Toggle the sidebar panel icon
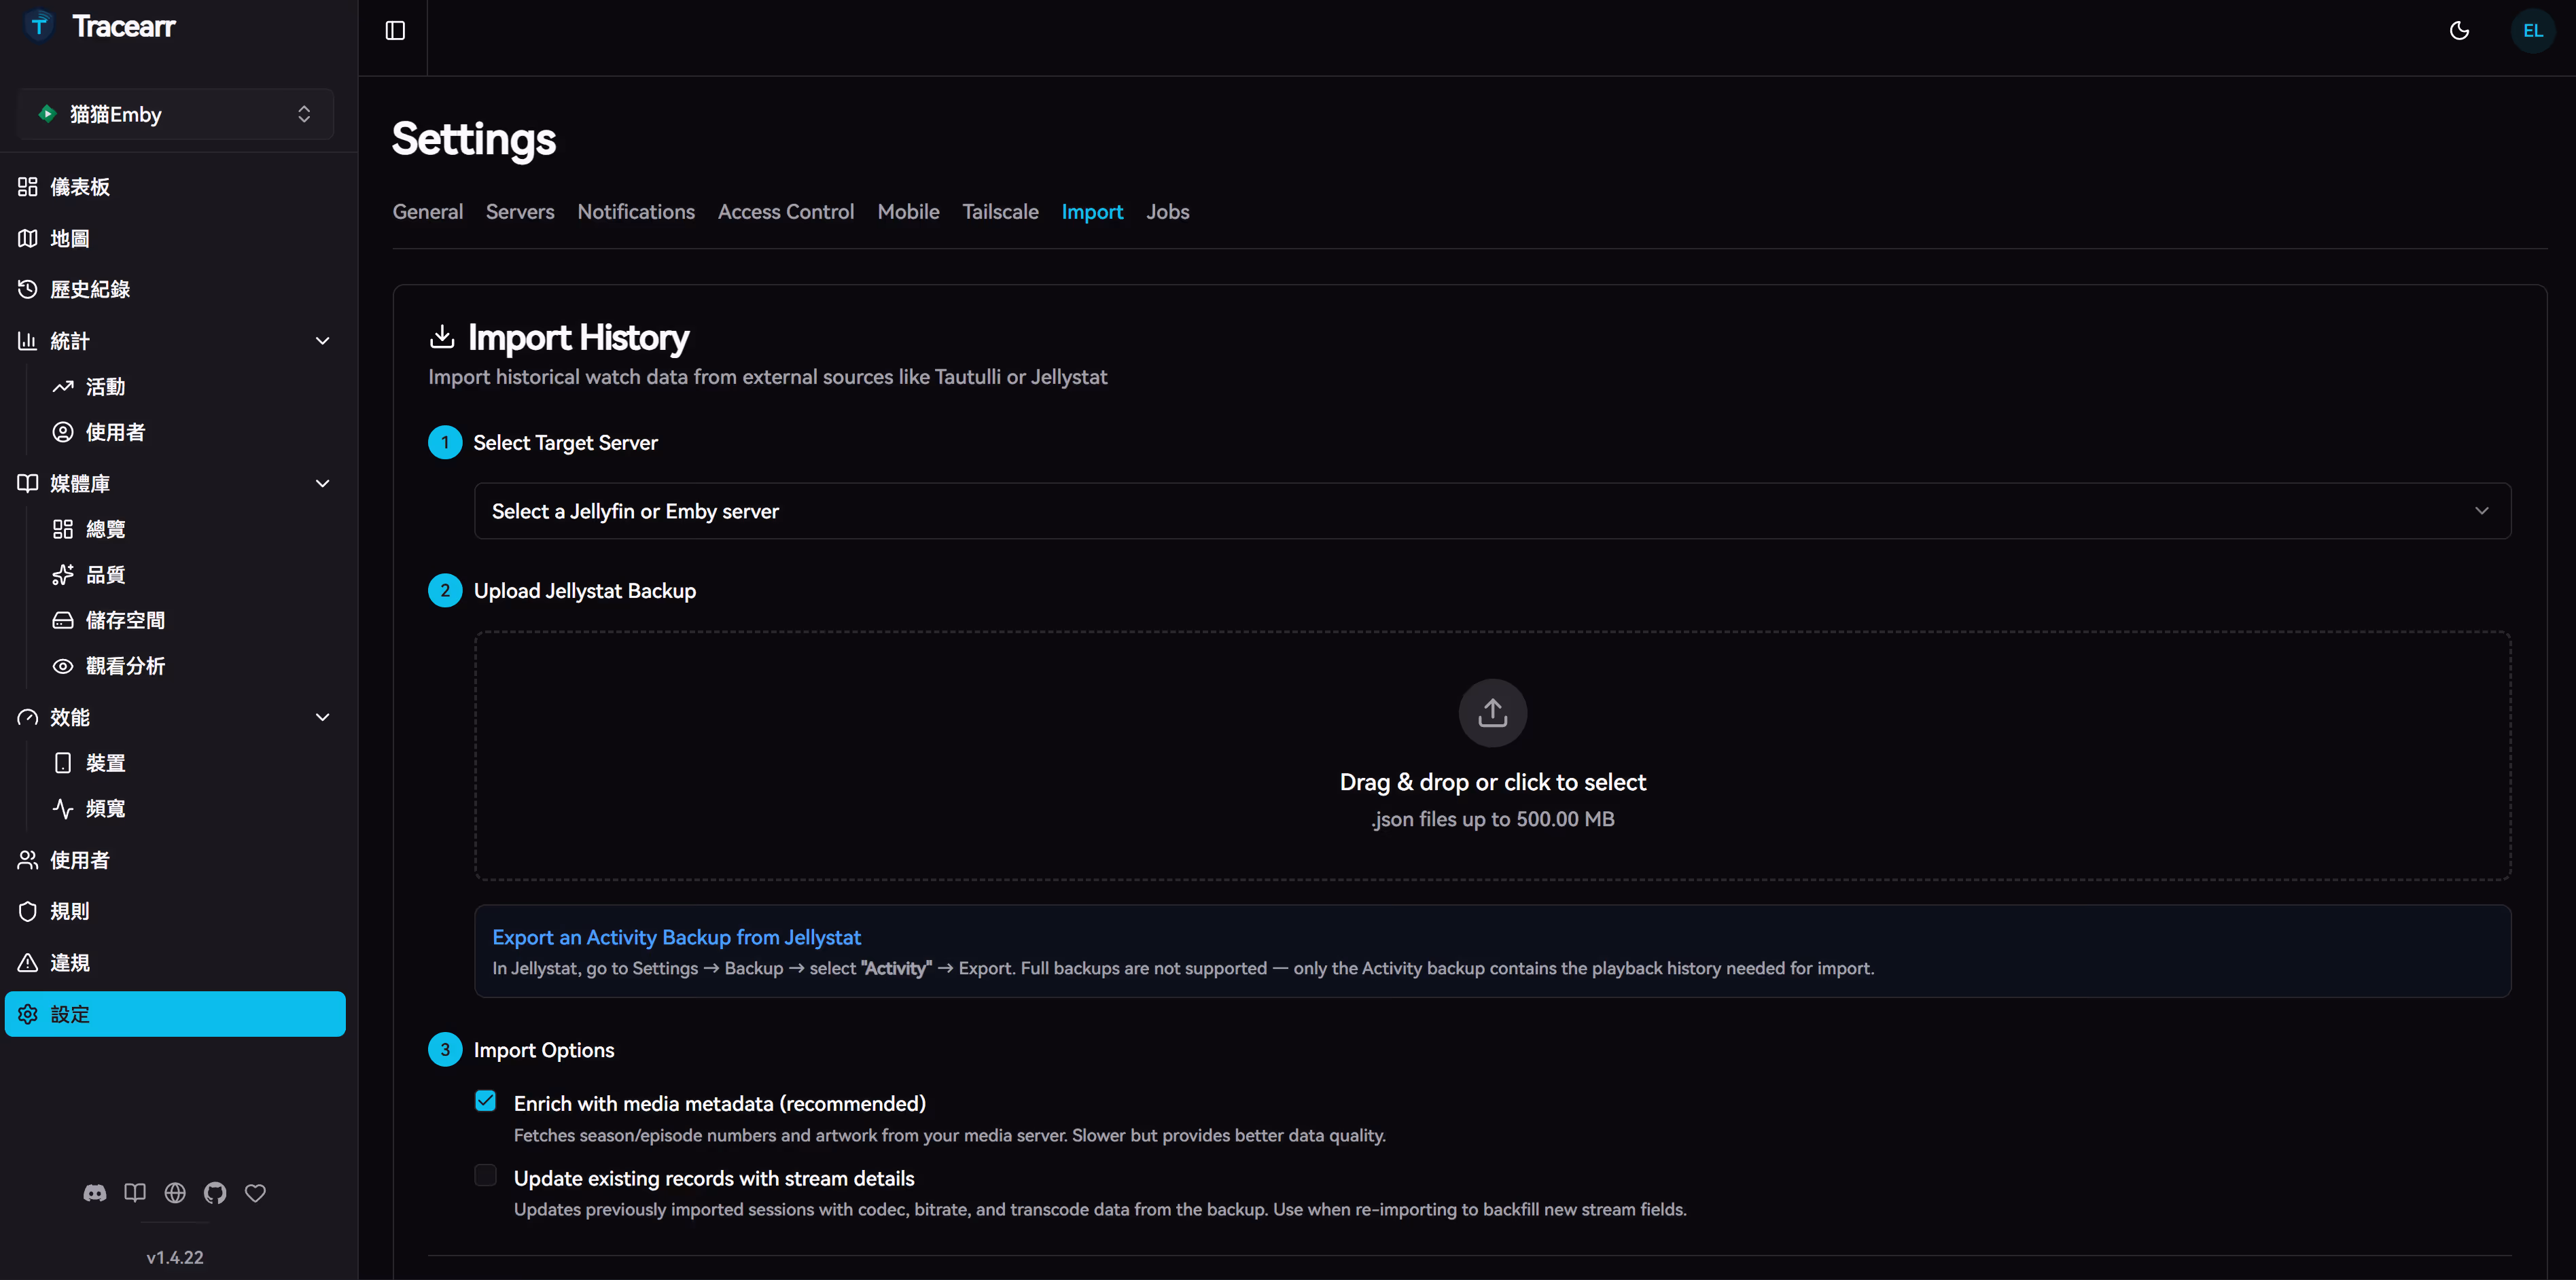 pyautogui.click(x=395, y=31)
